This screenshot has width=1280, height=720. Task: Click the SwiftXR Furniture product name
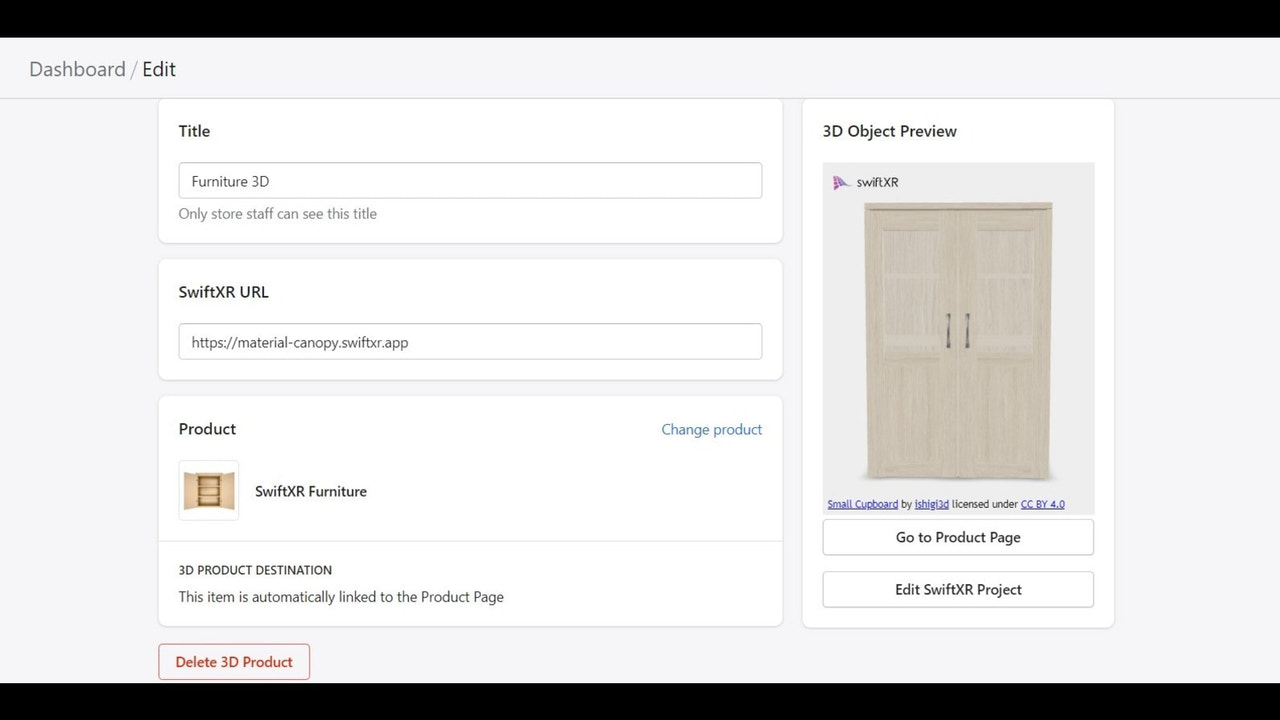coord(311,491)
